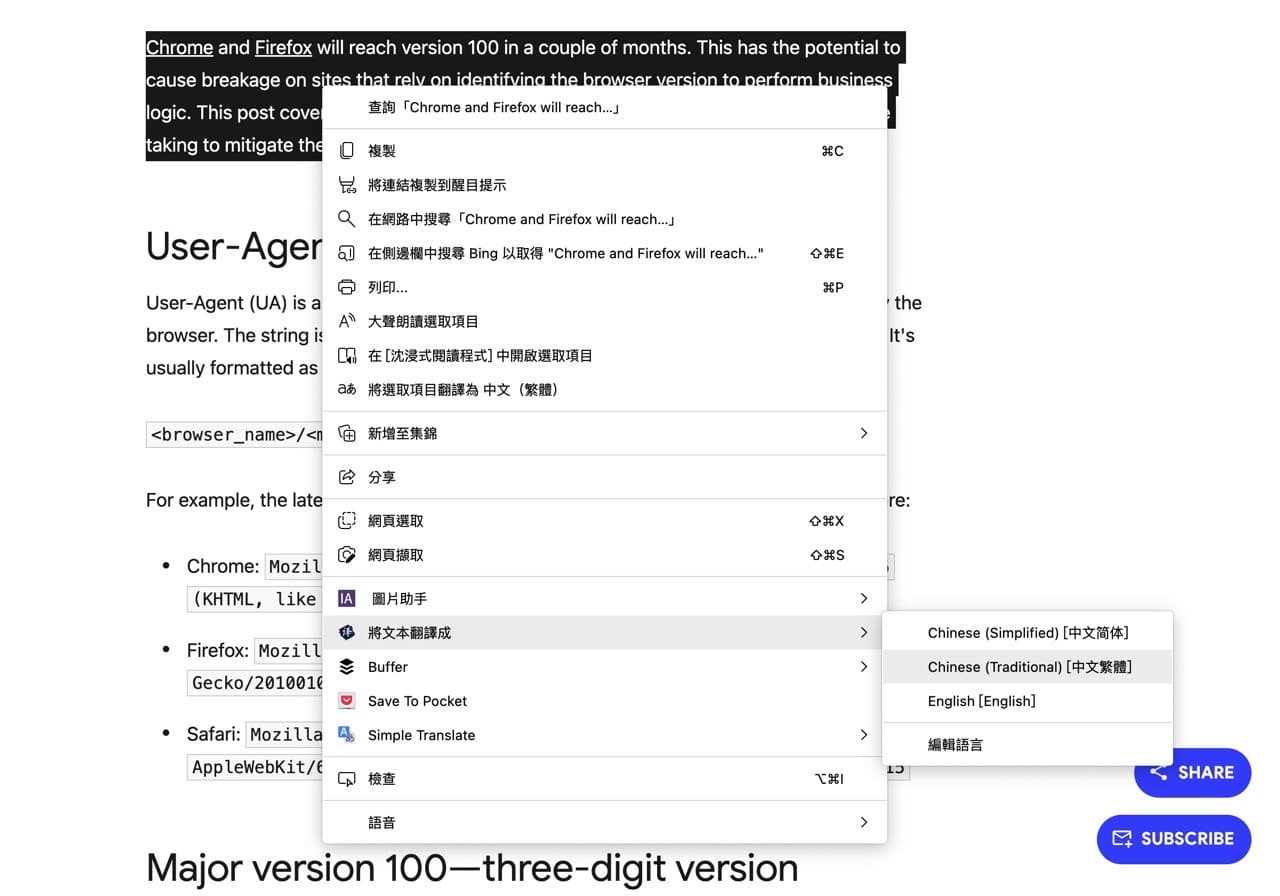The width and height of the screenshot is (1280, 896).
Task: Open the Firefox link in the article
Action: click(283, 47)
